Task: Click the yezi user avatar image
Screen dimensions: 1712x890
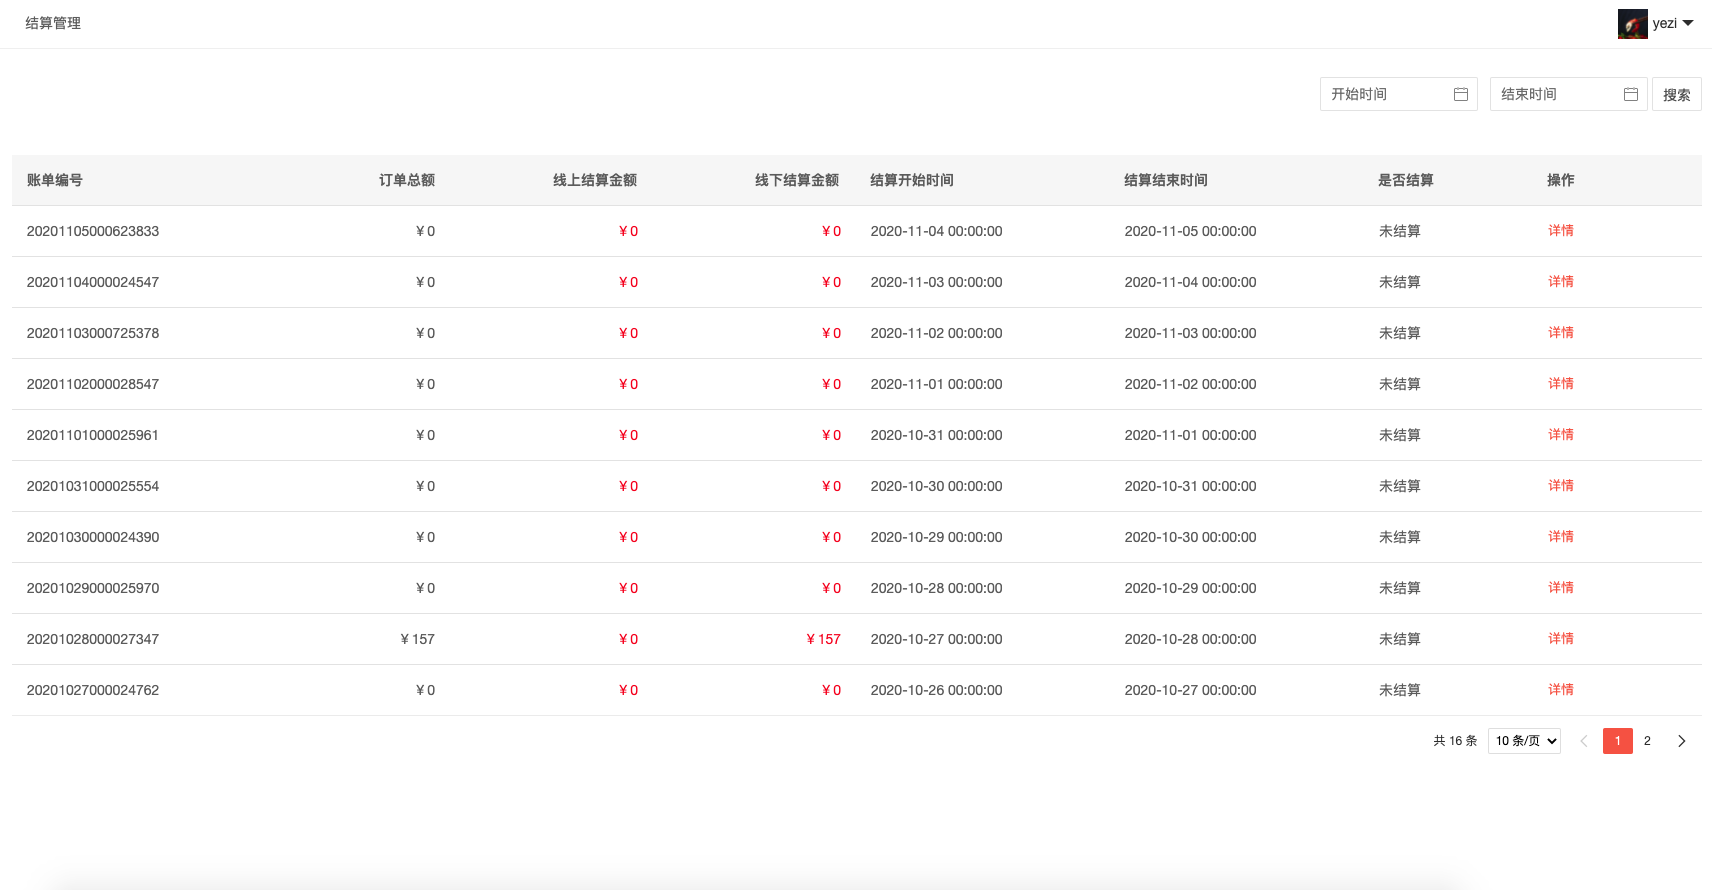Action: coord(1632,24)
